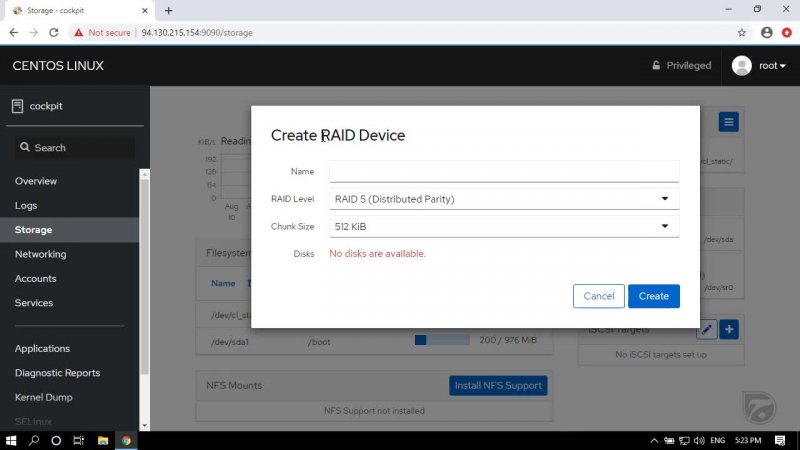Select Services from the sidebar
Screen dimensions: 800x450
pyautogui.click(x=34, y=302)
